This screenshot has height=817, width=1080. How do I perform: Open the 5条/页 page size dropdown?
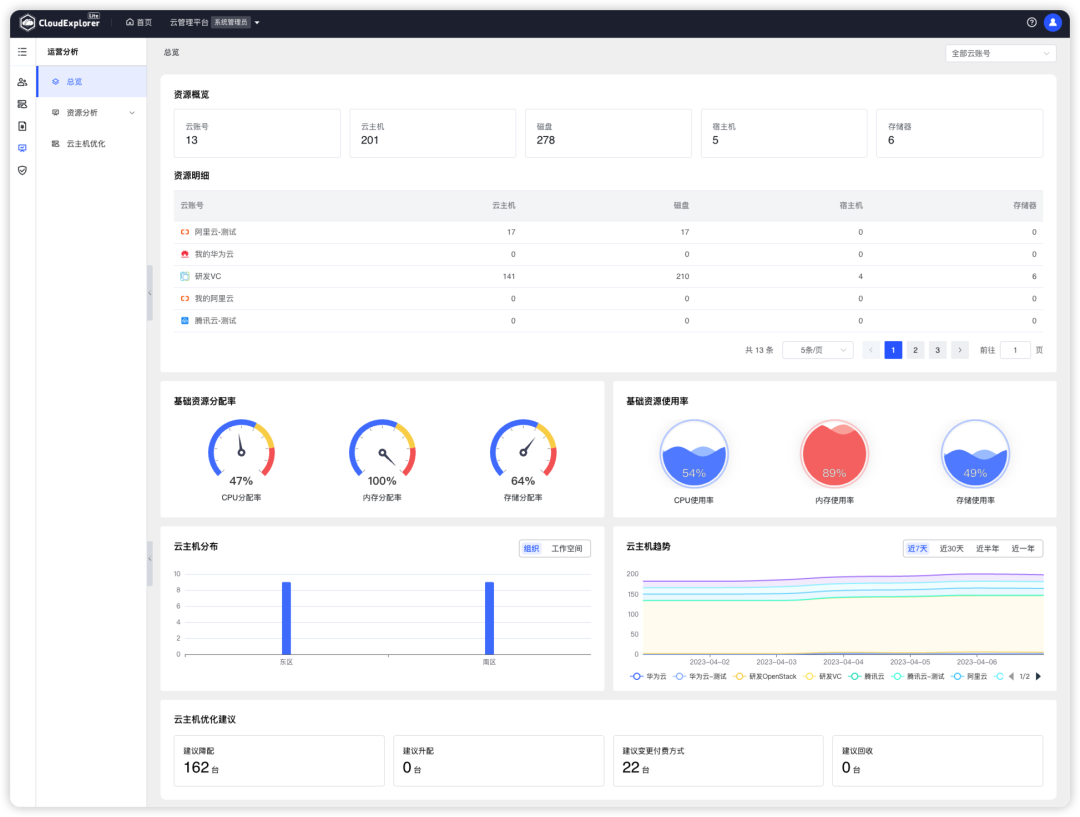point(817,349)
